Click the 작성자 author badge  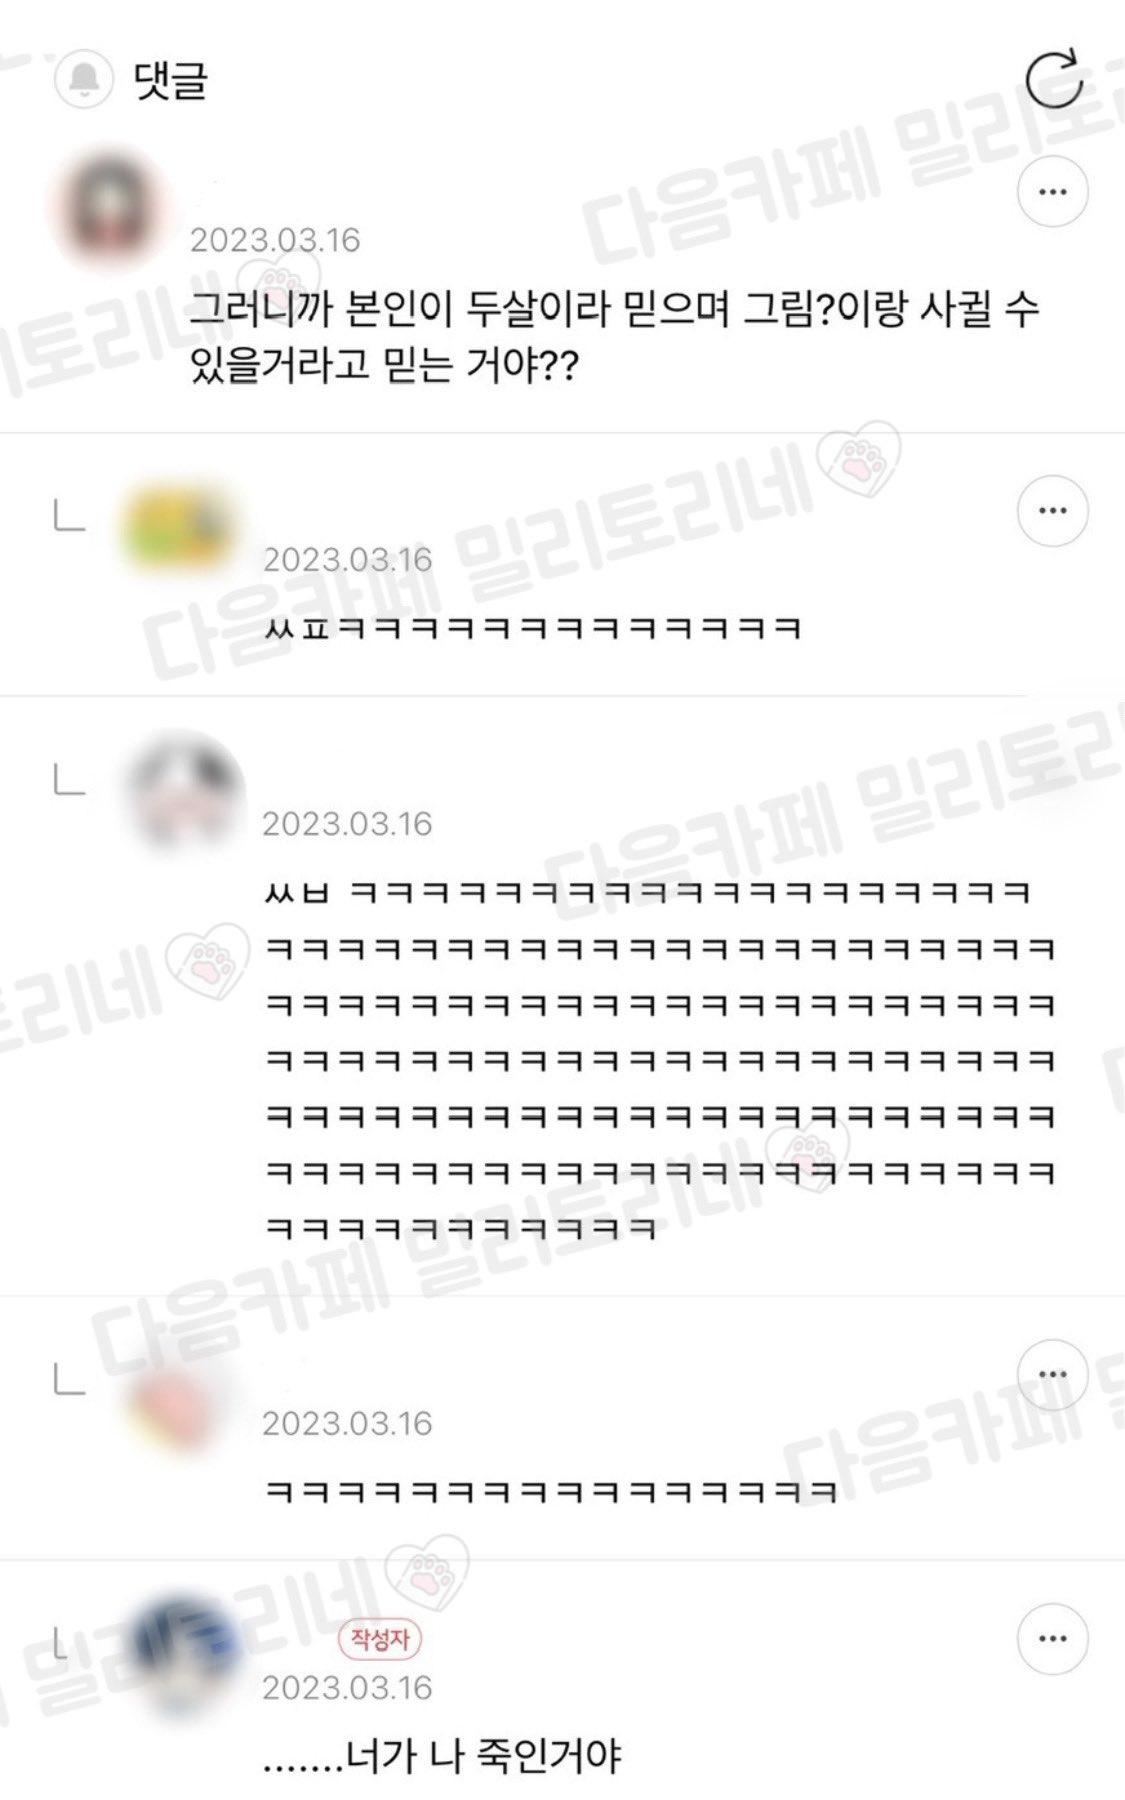380,1639
